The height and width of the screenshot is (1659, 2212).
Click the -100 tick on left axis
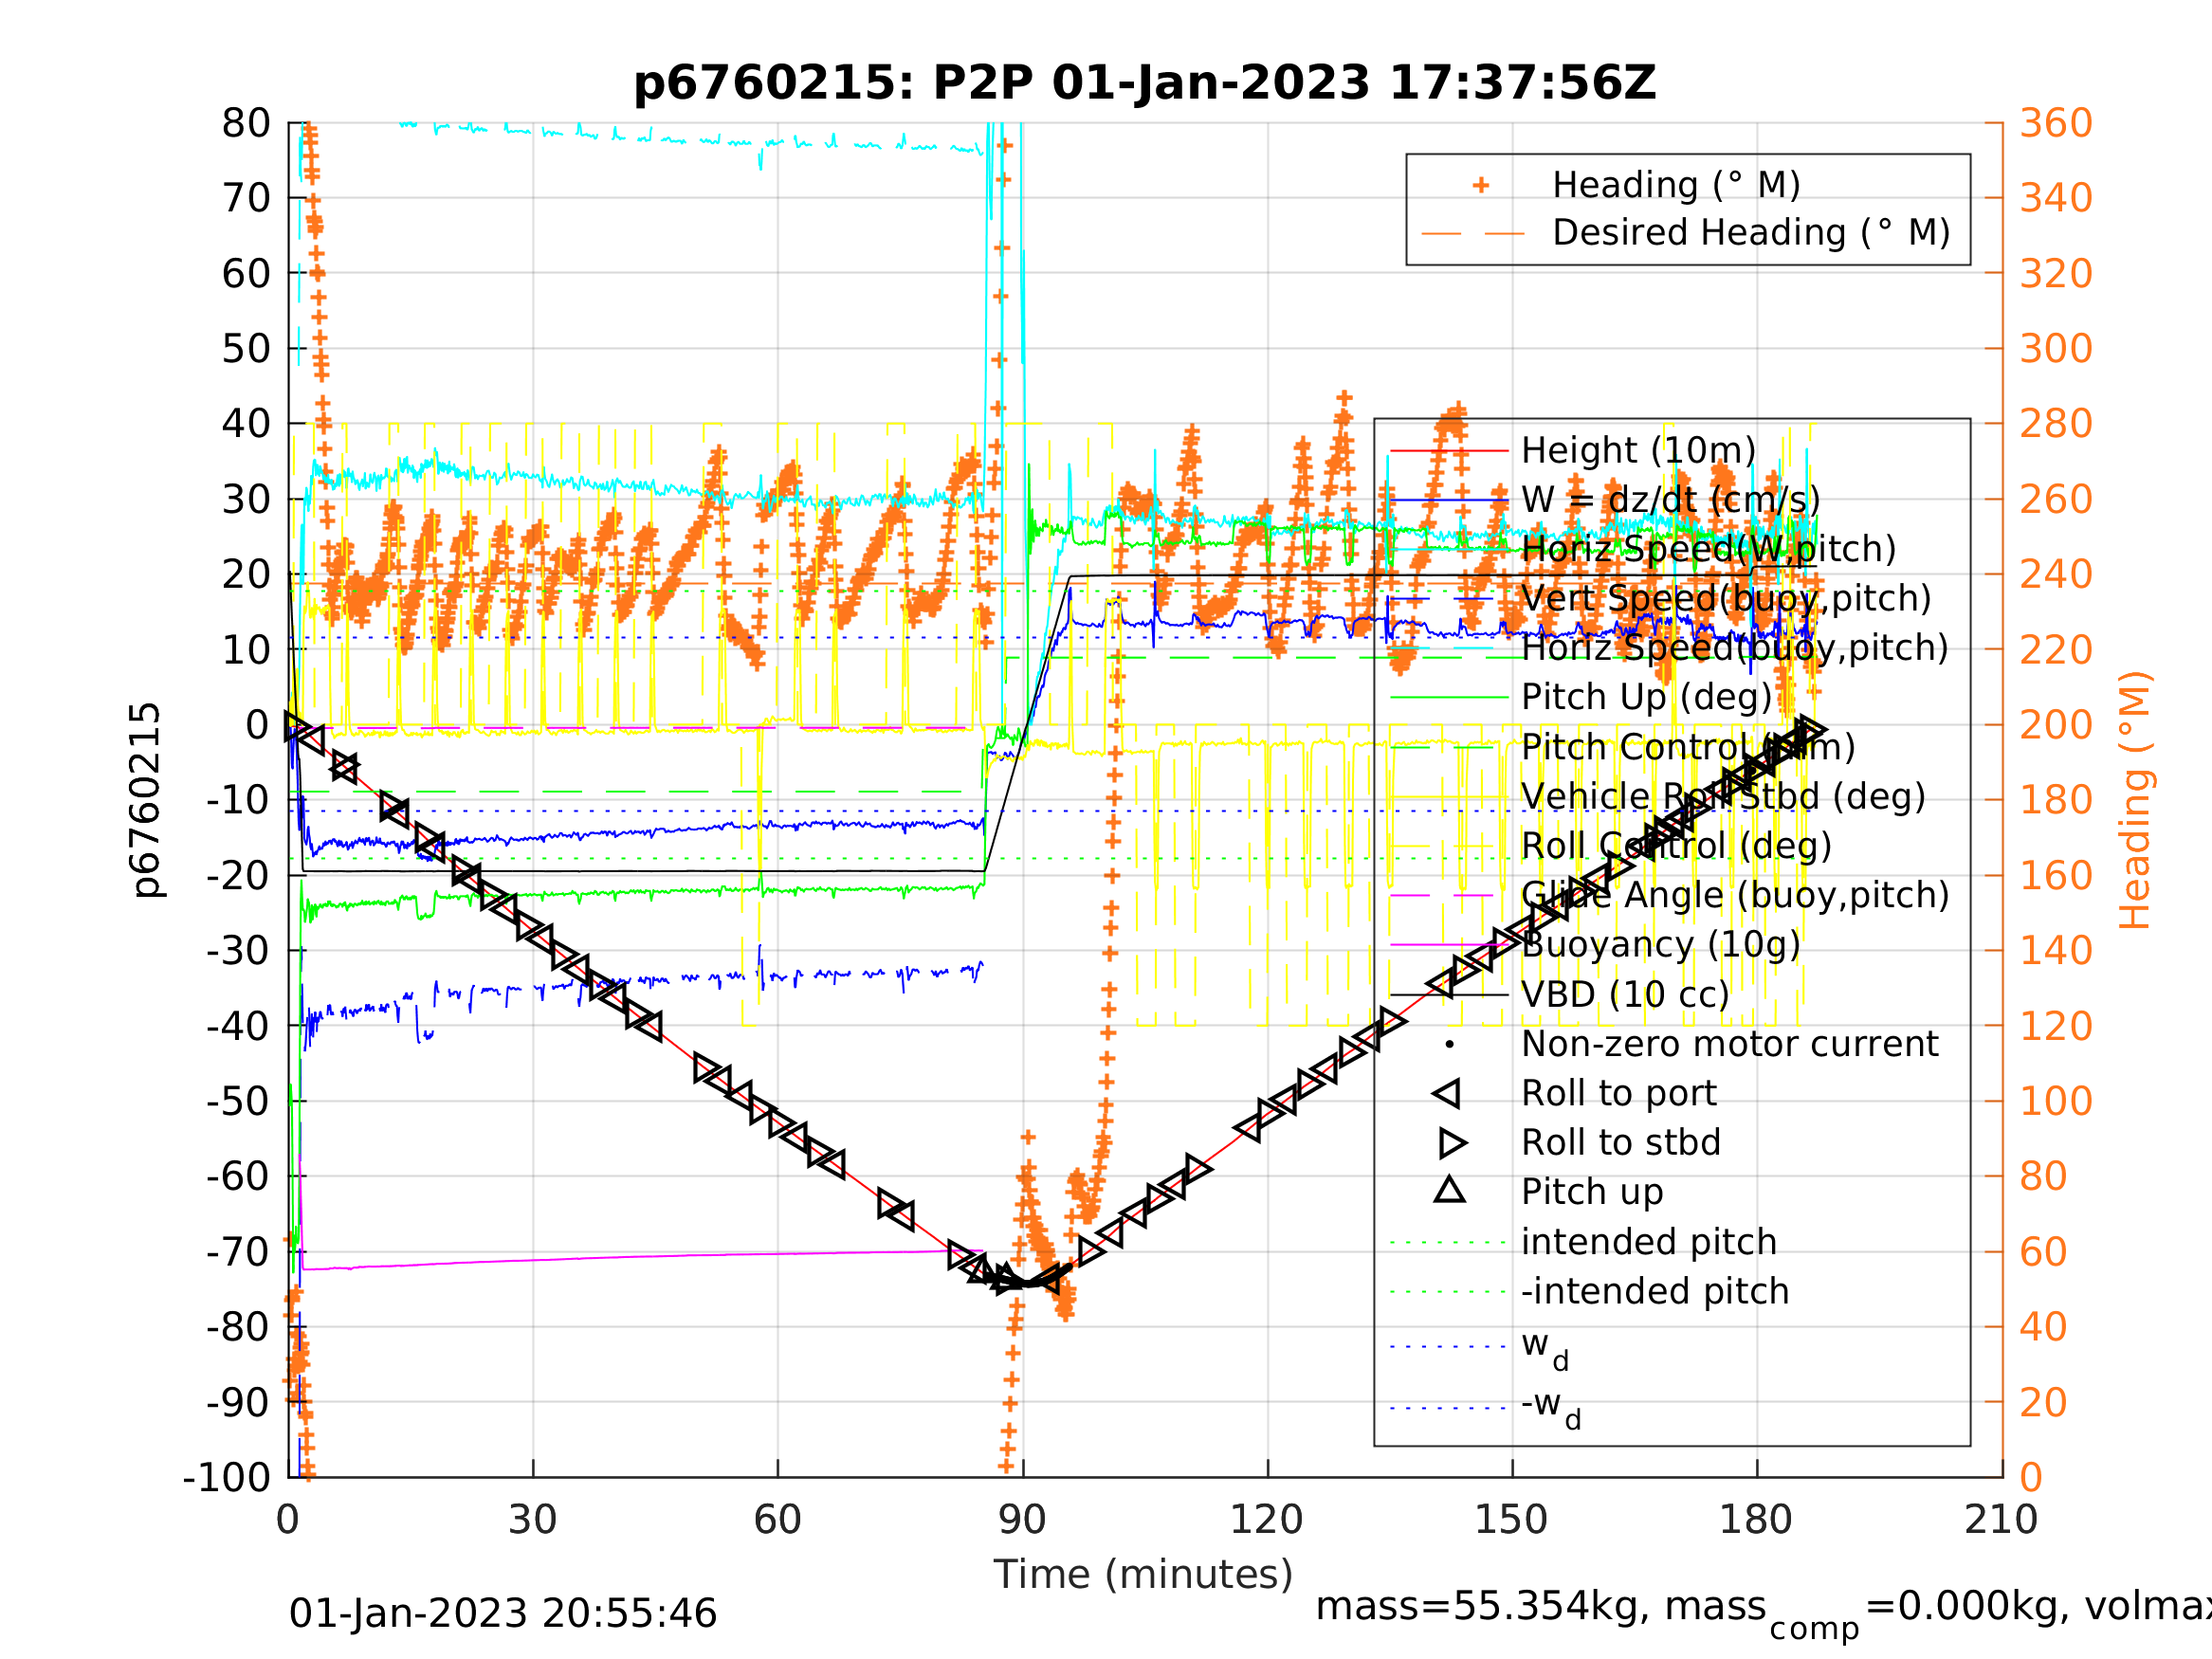tap(227, 1477)
